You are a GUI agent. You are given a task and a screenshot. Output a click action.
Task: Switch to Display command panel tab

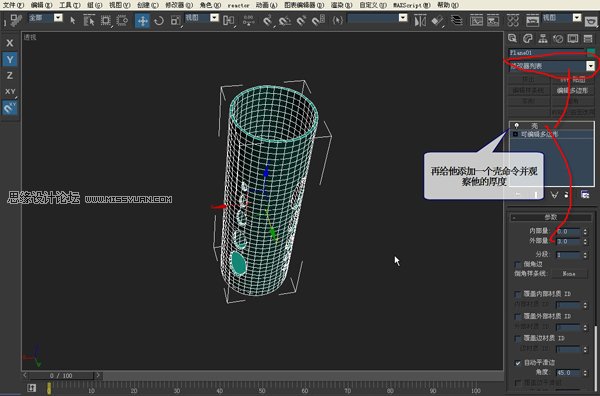(573, 38)
